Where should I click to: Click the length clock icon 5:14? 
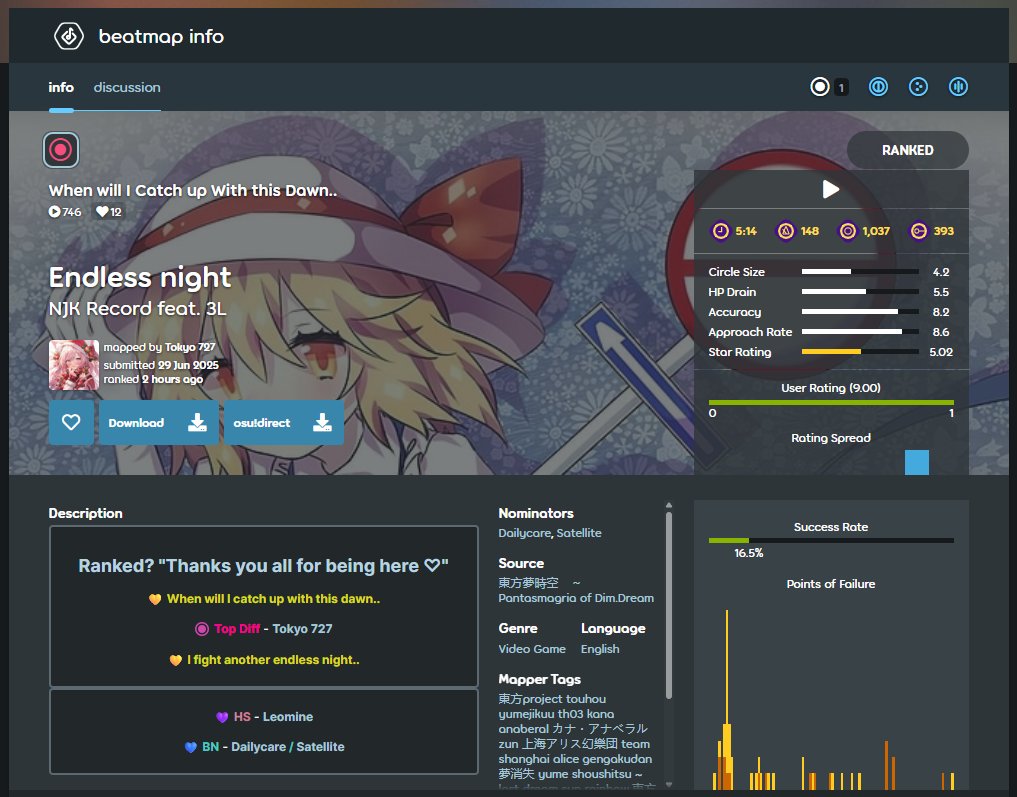pyautogui.click(x=721, y=231)
